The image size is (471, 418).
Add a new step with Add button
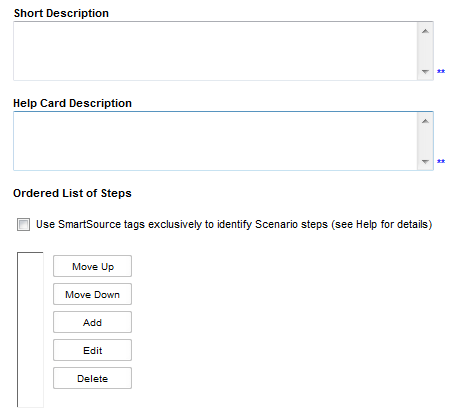tap(92, 322)
